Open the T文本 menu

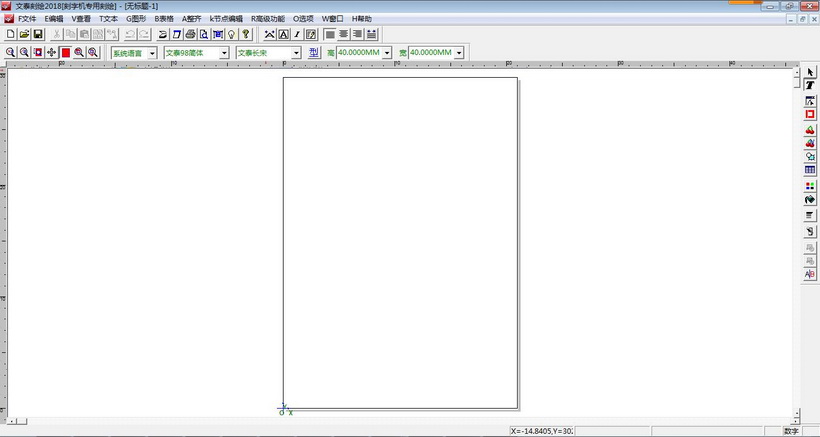coord(108,19)
